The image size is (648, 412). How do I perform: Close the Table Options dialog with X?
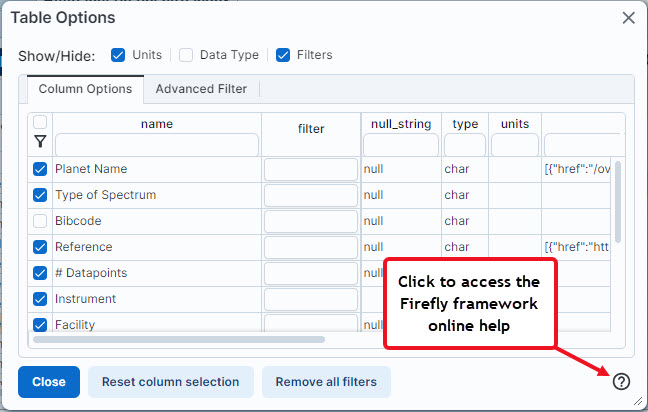coord(629,18)
